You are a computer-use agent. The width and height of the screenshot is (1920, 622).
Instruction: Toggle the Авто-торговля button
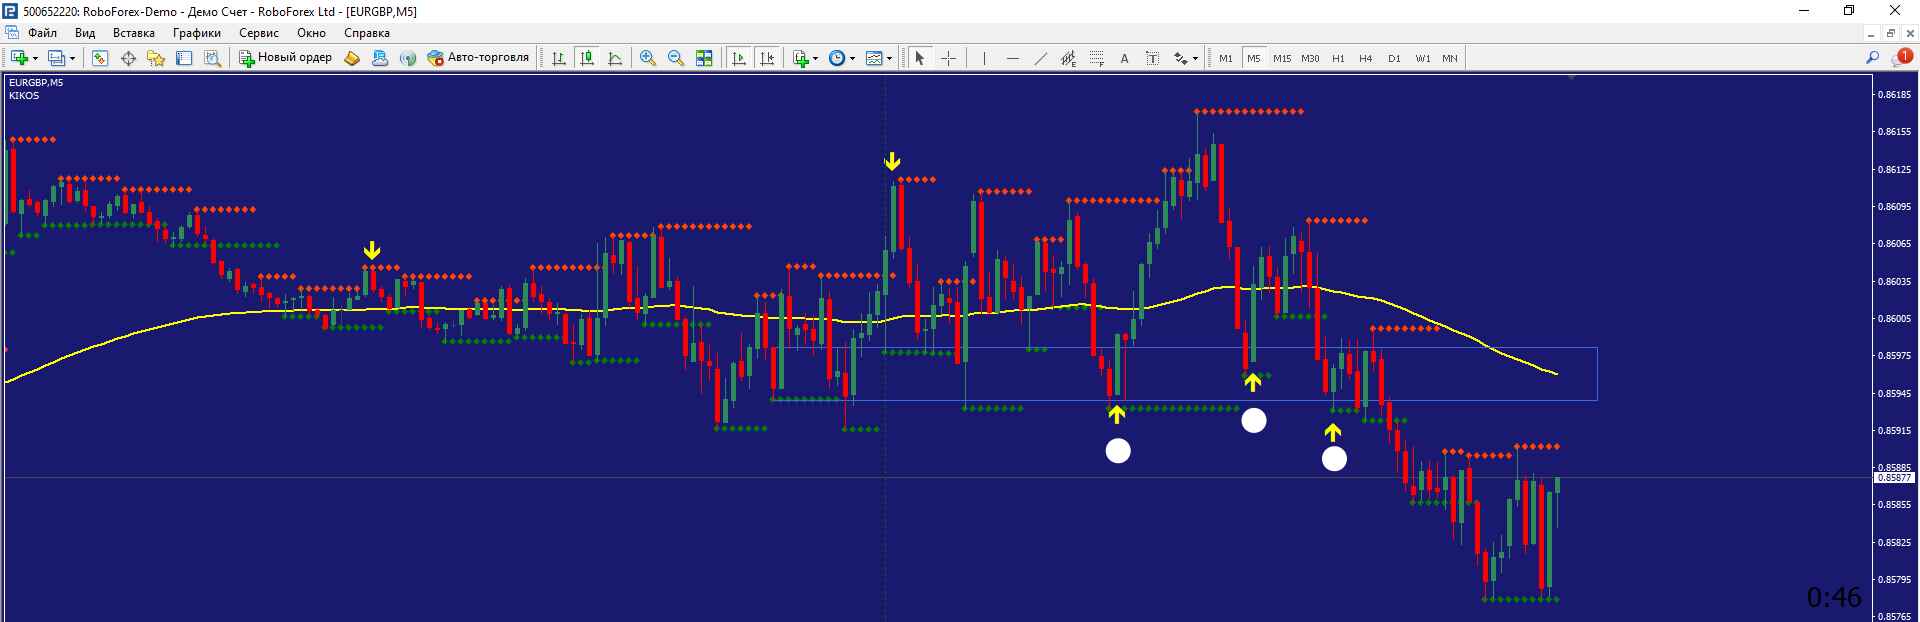[x=478, y=58]
